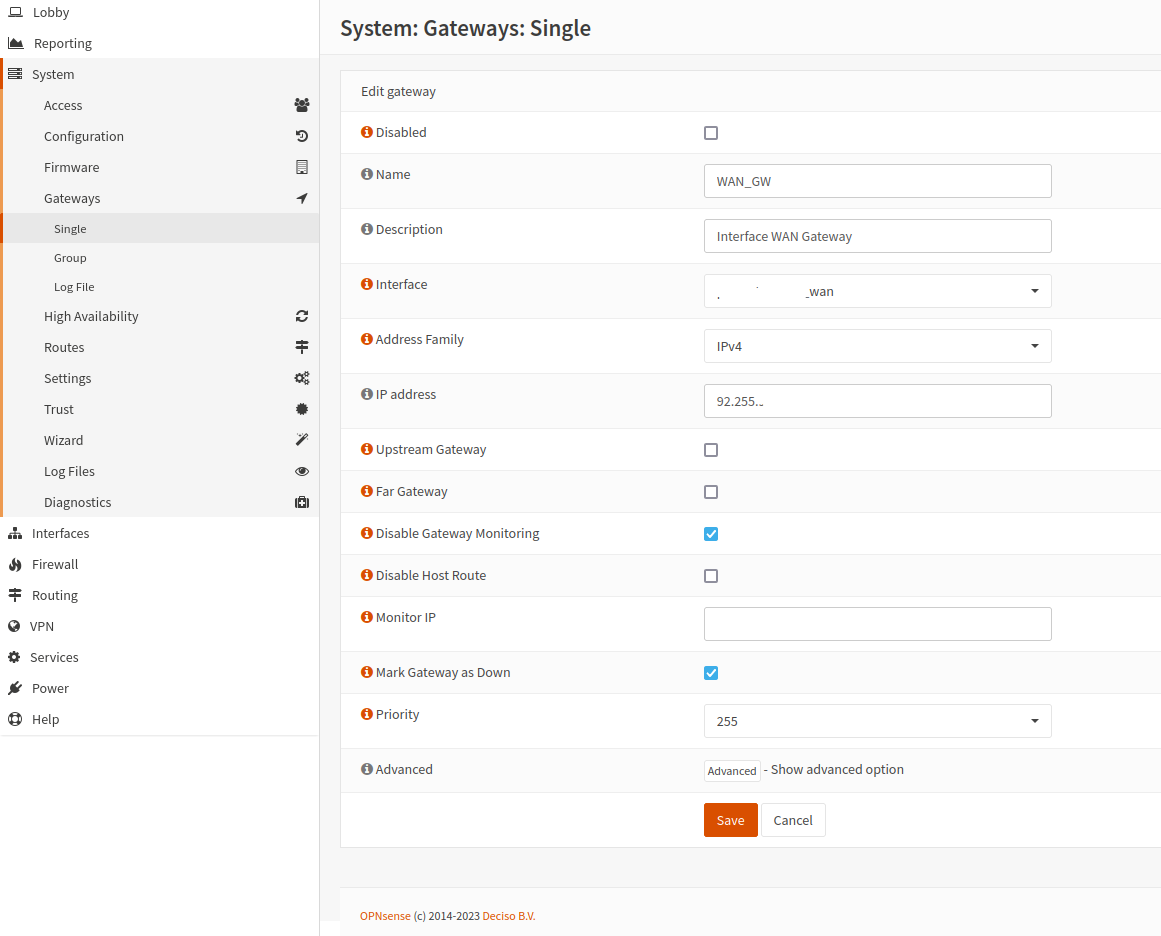Click inside the Monitor IP field

877,623
